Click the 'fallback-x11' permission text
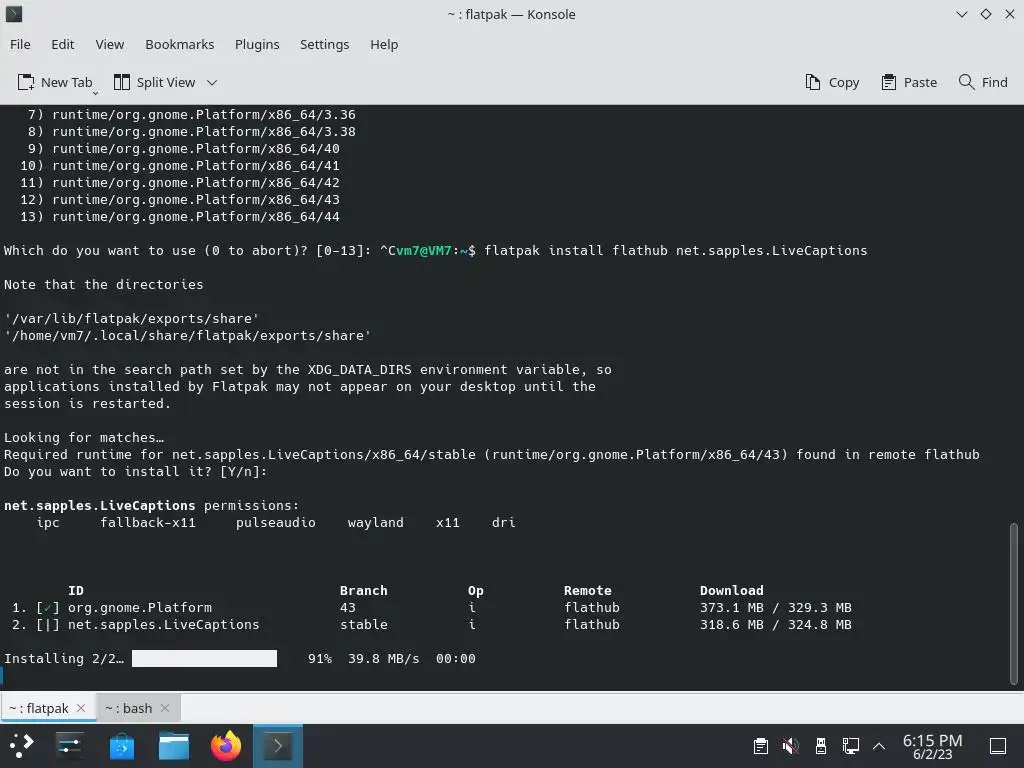Viewport: 1024px width, 768px height. pyautogui.click(x=148, y=522)
